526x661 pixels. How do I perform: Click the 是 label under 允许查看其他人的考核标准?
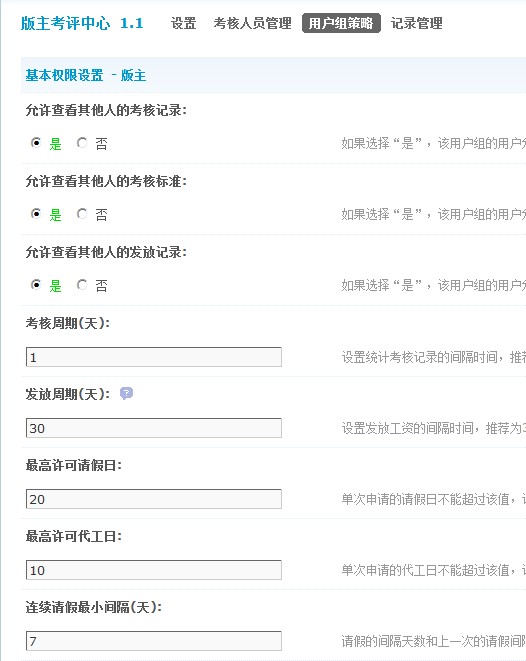coord(55,215)
